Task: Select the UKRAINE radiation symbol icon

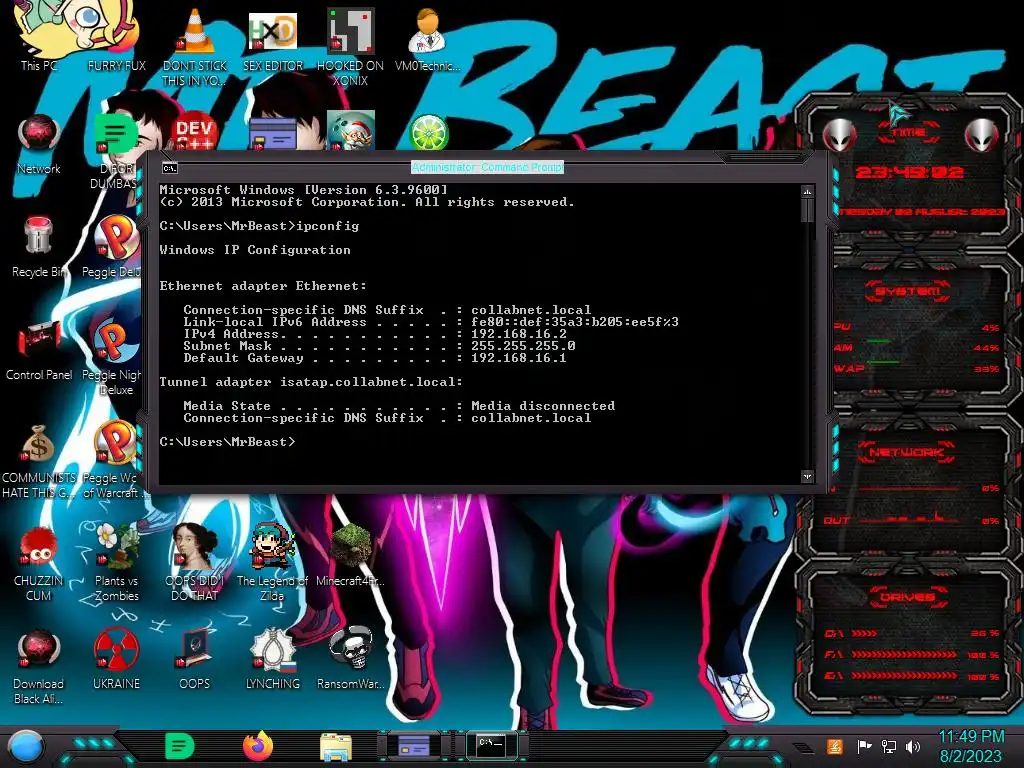Action: tap(116, 658)
